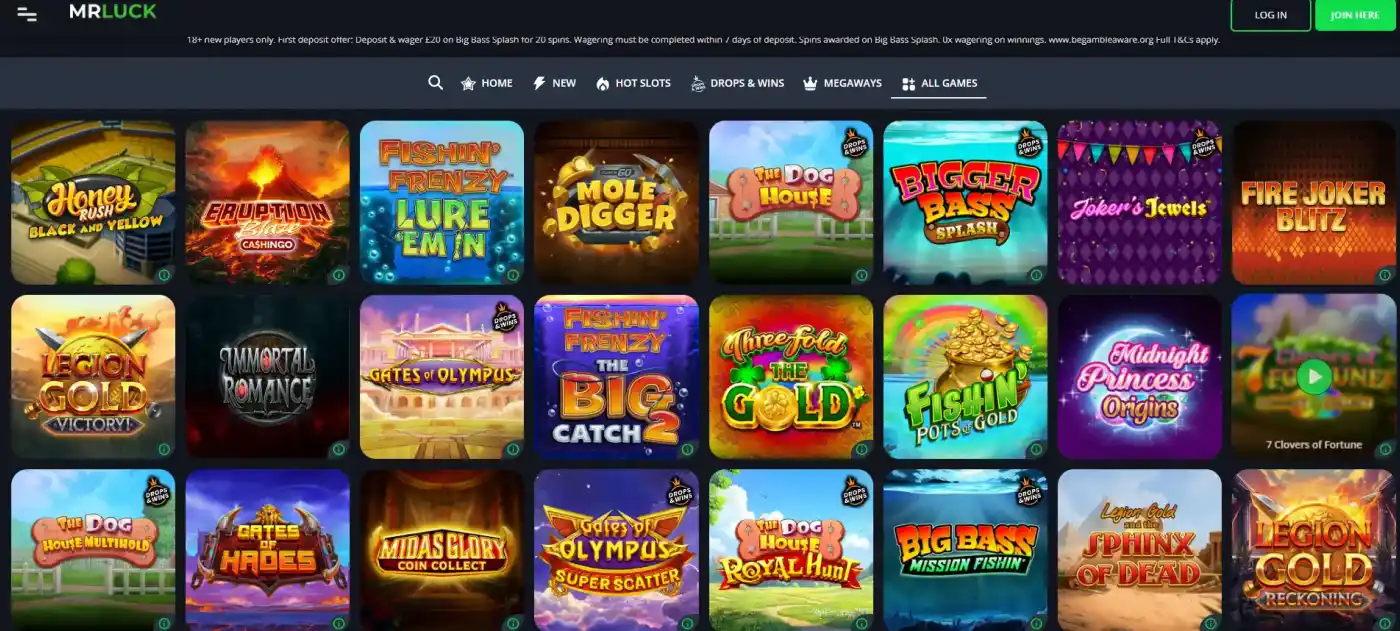This screenshot has width=1400, height=631.
Task: Launch Fishin' Pots of Gold game
Action: 966,377
